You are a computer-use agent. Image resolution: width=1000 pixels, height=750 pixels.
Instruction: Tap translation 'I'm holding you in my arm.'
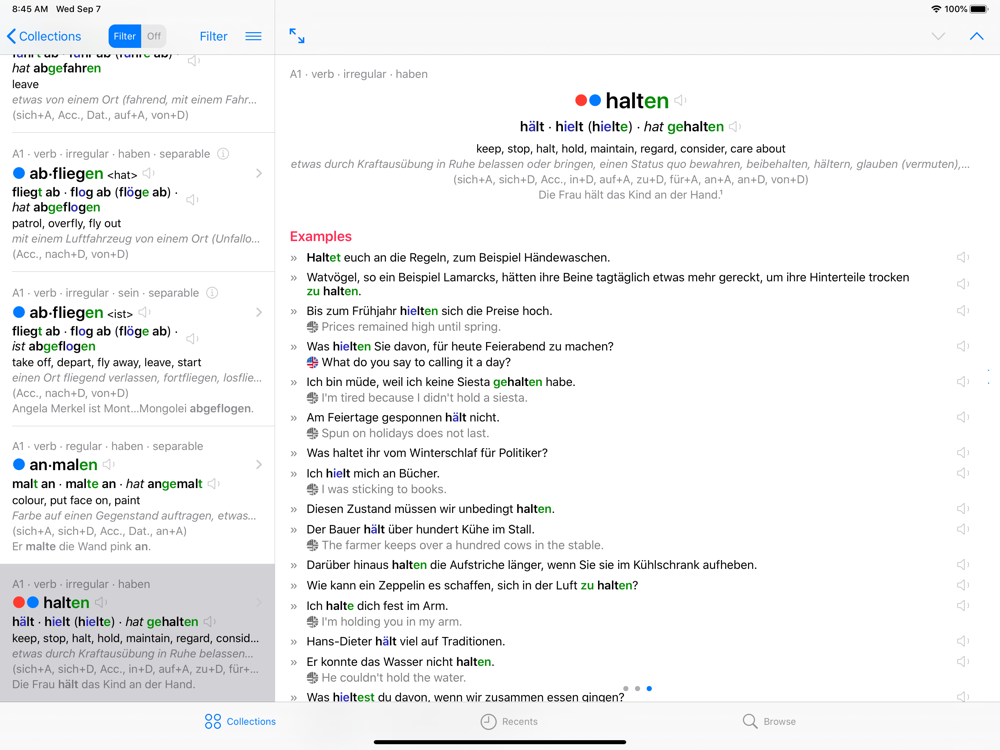(x=392, y=621)
